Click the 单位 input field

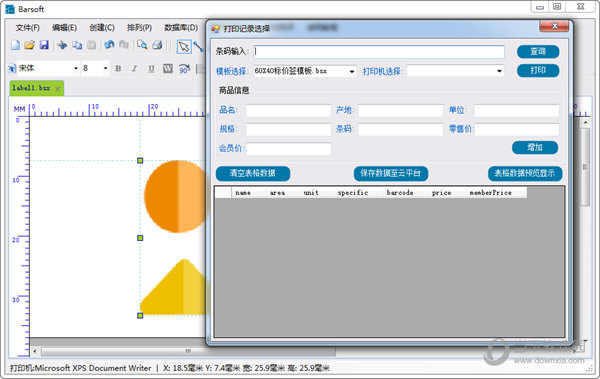pyautogui.click(x=517, y=111)
